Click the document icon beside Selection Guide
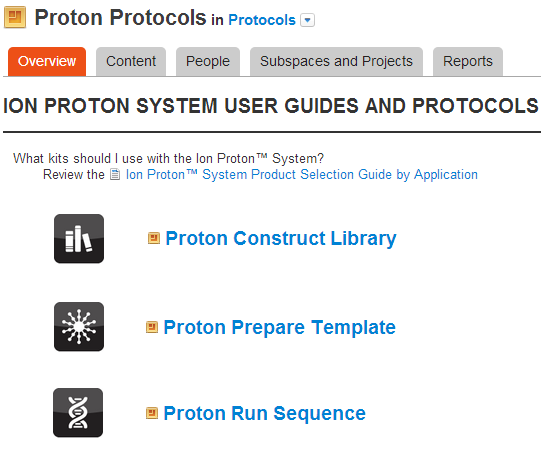Viewport: 541px width, 464px height. tap(115, 175)
